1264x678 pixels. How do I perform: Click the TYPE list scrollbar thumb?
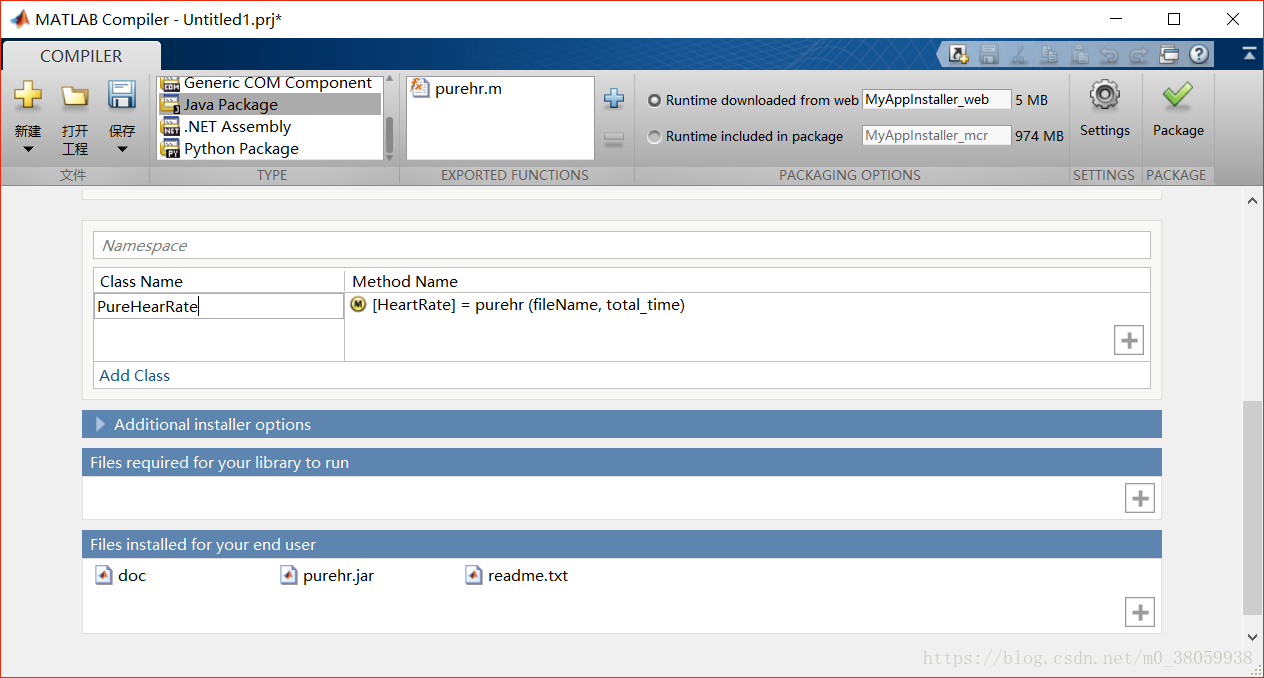point(389,135)
